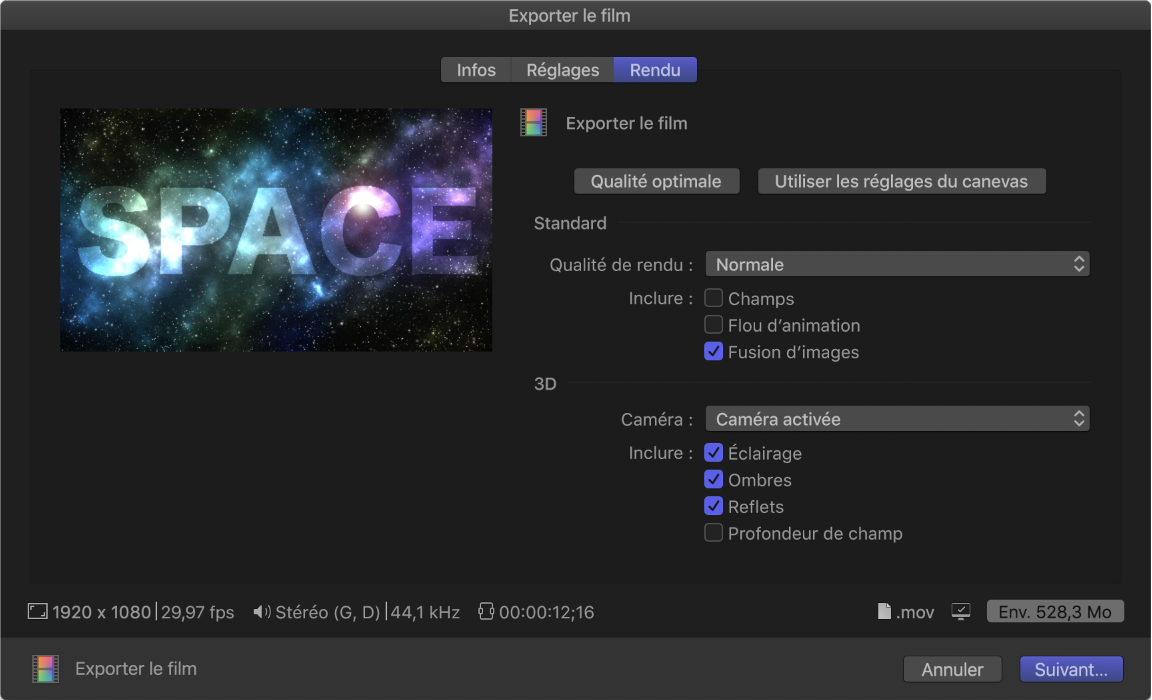Click the monitor compatibility icon near .mov
The height and width of the screenshot is (700, 1152).
[960, 612]
